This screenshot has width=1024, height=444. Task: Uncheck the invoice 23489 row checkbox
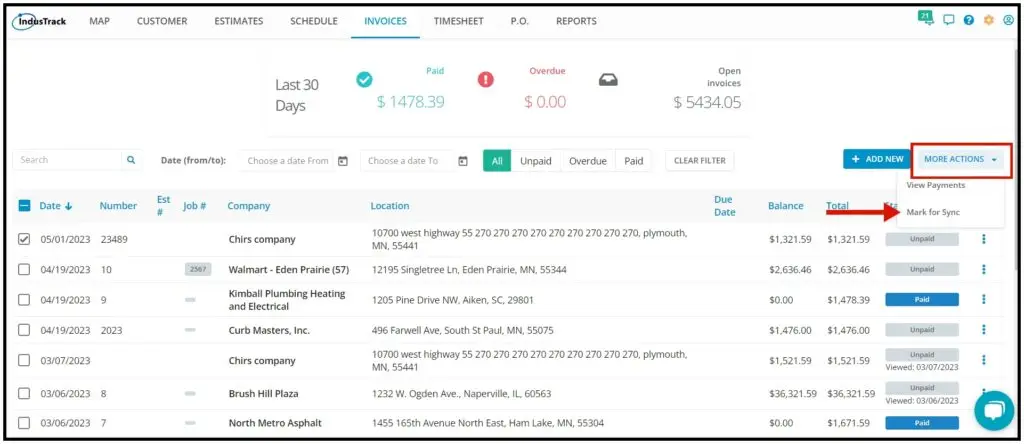point(24,240)
